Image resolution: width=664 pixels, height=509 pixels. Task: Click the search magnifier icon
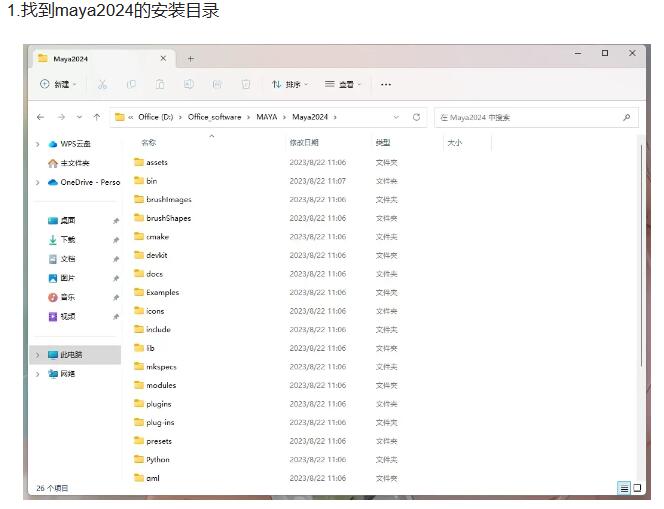627,117
